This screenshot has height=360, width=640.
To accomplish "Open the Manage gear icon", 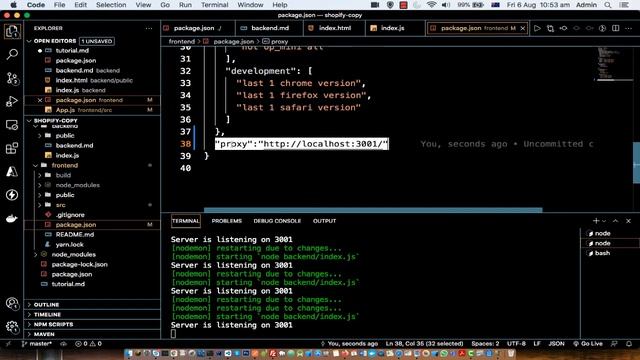I will click(12, 327).
